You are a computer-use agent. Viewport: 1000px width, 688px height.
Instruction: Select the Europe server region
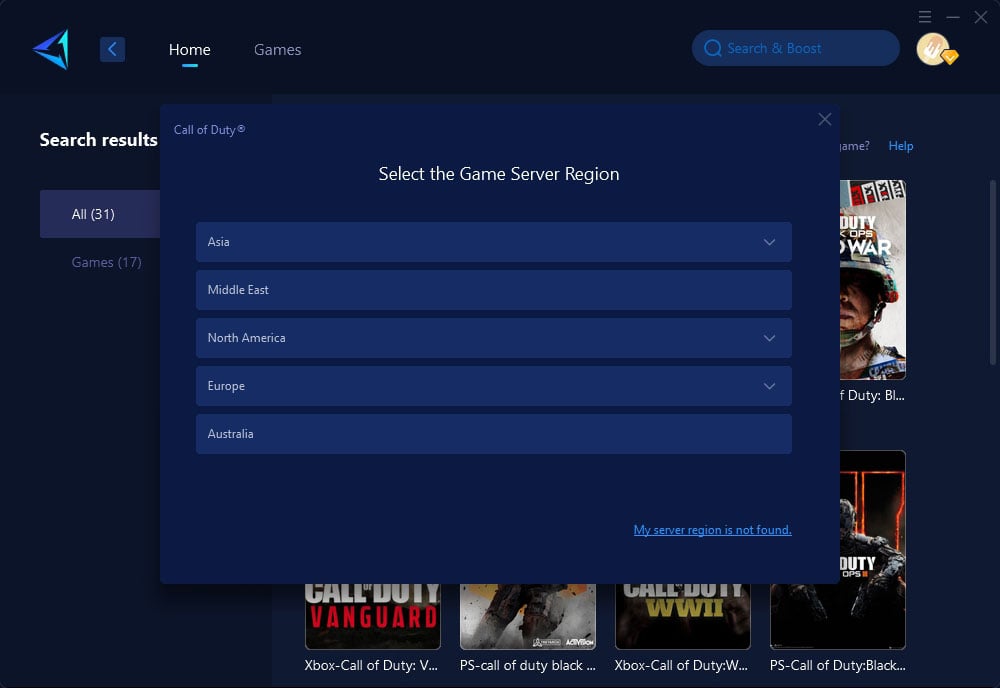point(494,386)
